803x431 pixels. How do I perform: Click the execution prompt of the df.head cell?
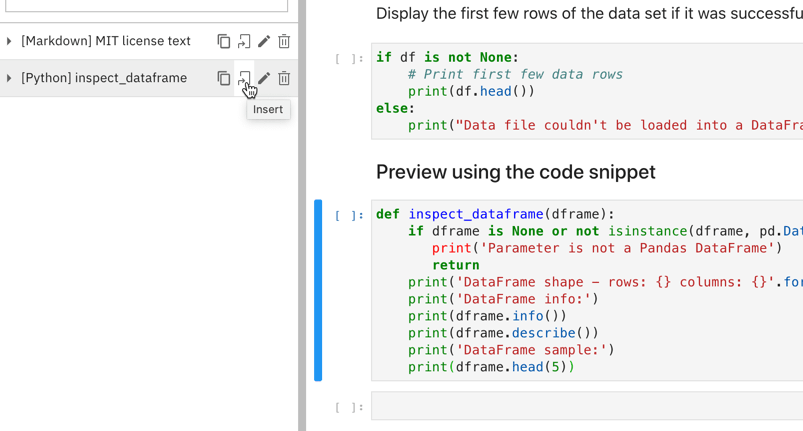point(349,59)
